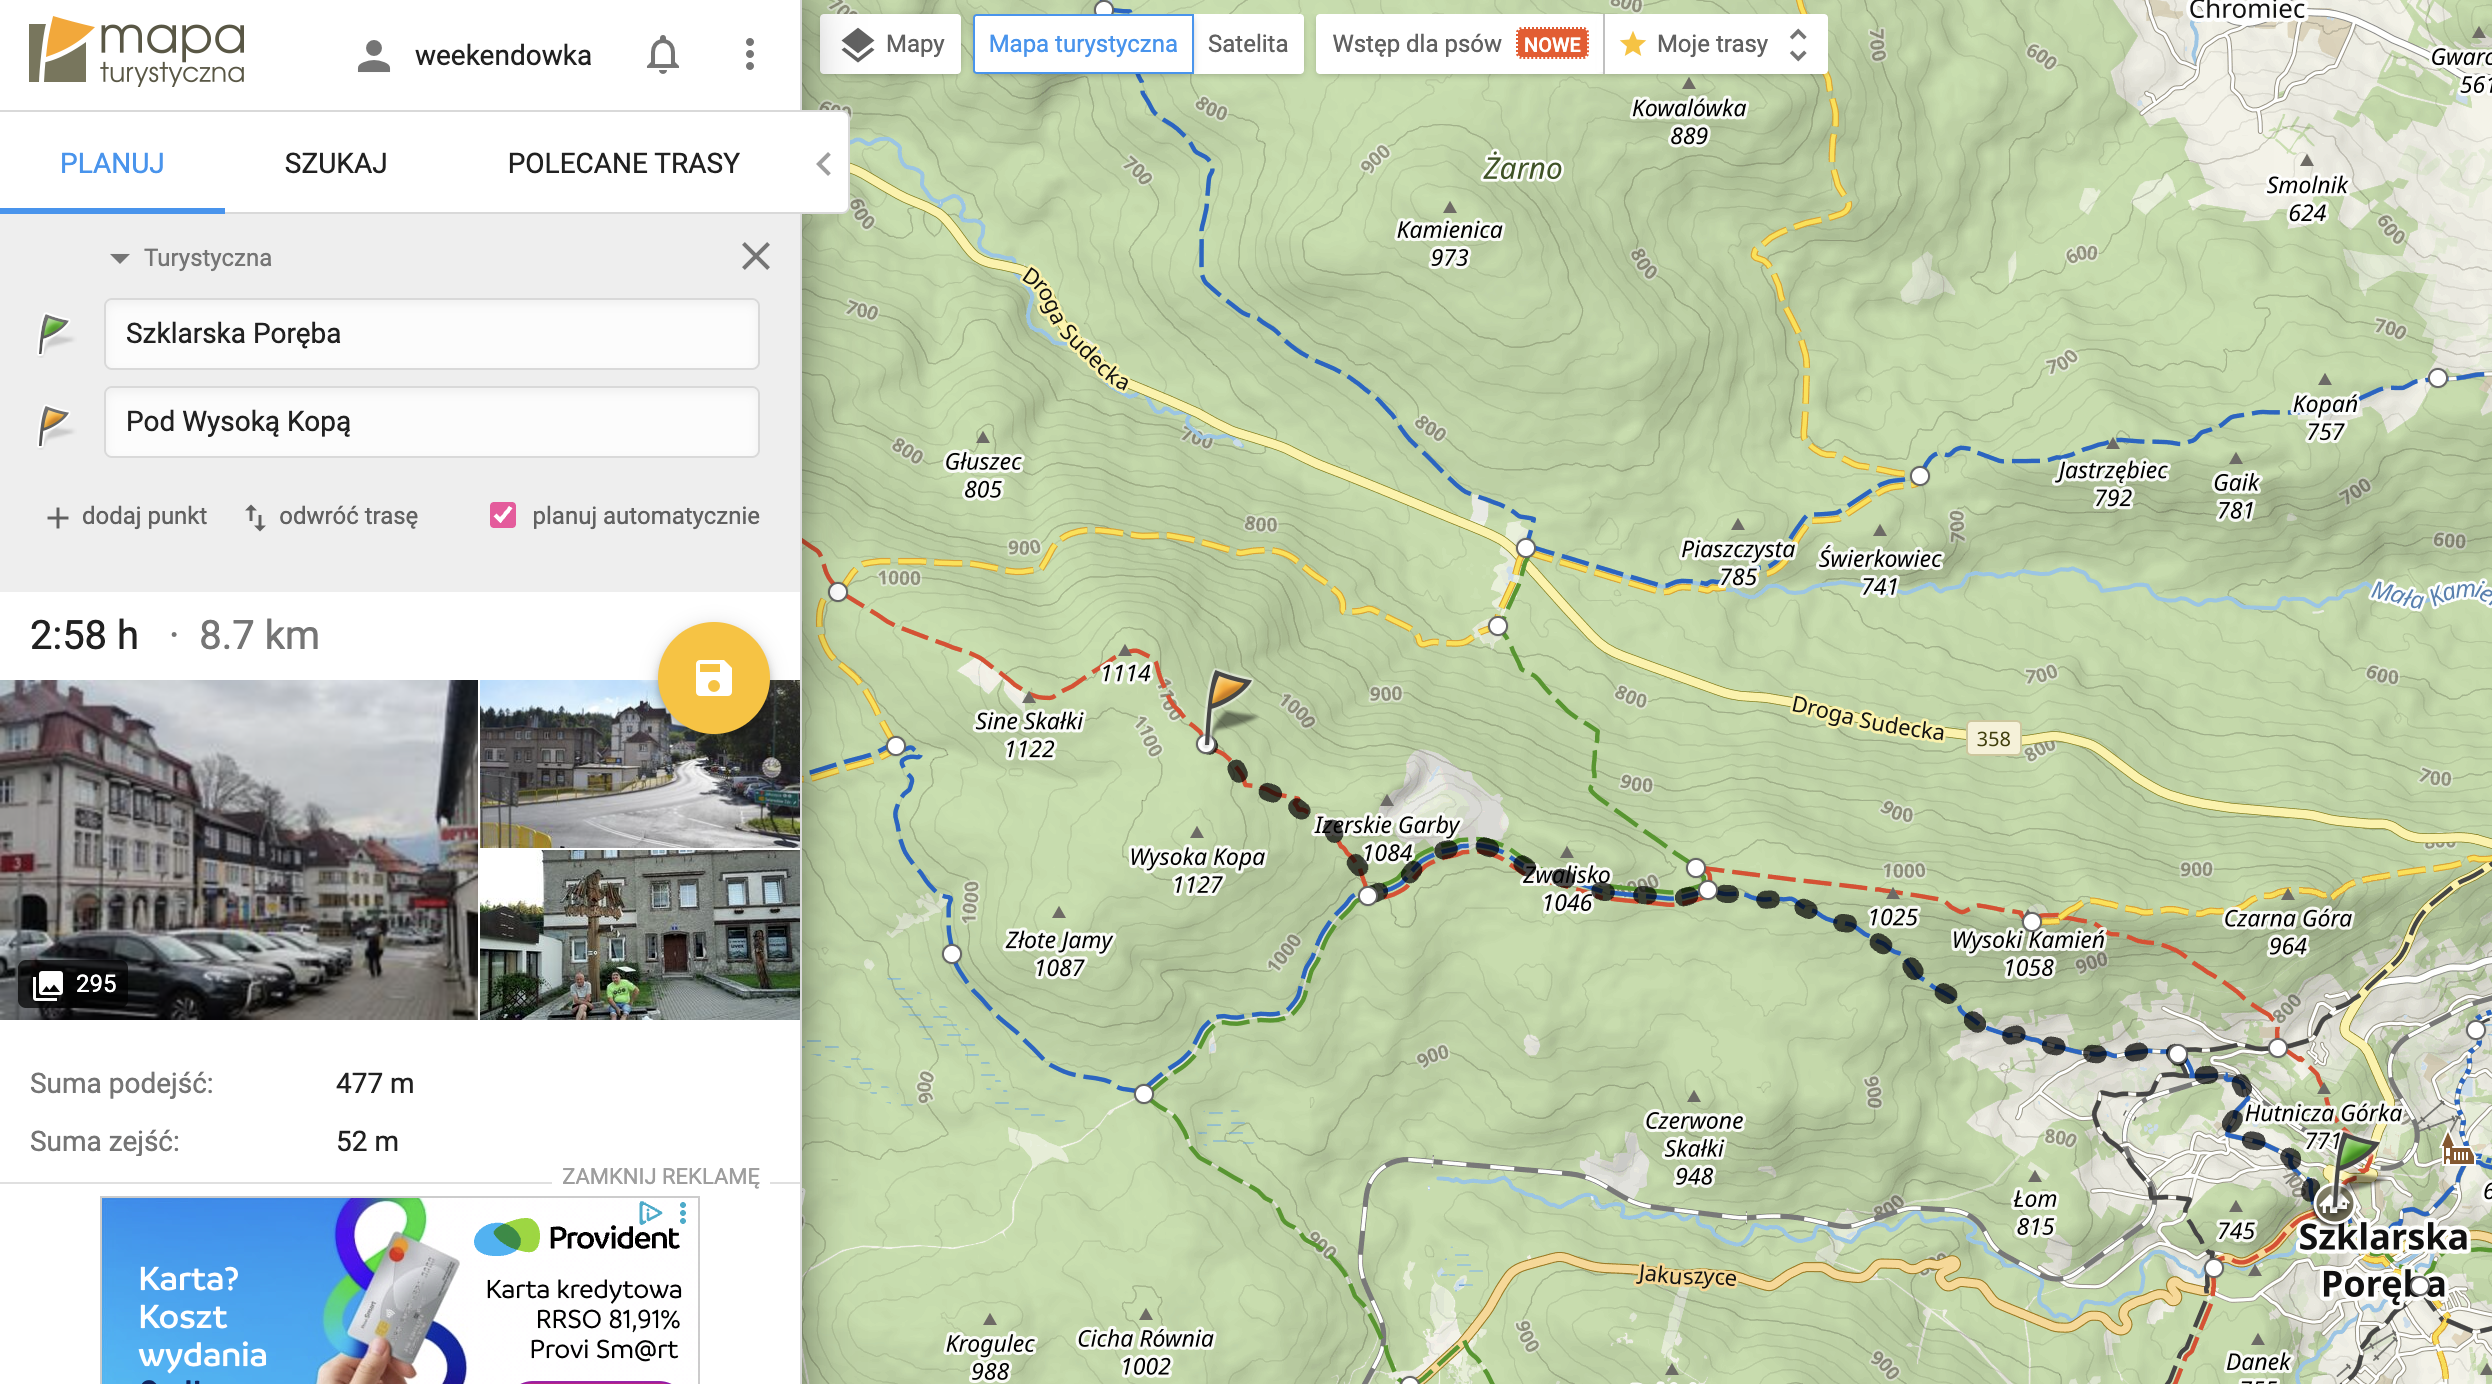Open the notifications bell
Viewport: 2492px width, 1384px height.
point(662,55)
